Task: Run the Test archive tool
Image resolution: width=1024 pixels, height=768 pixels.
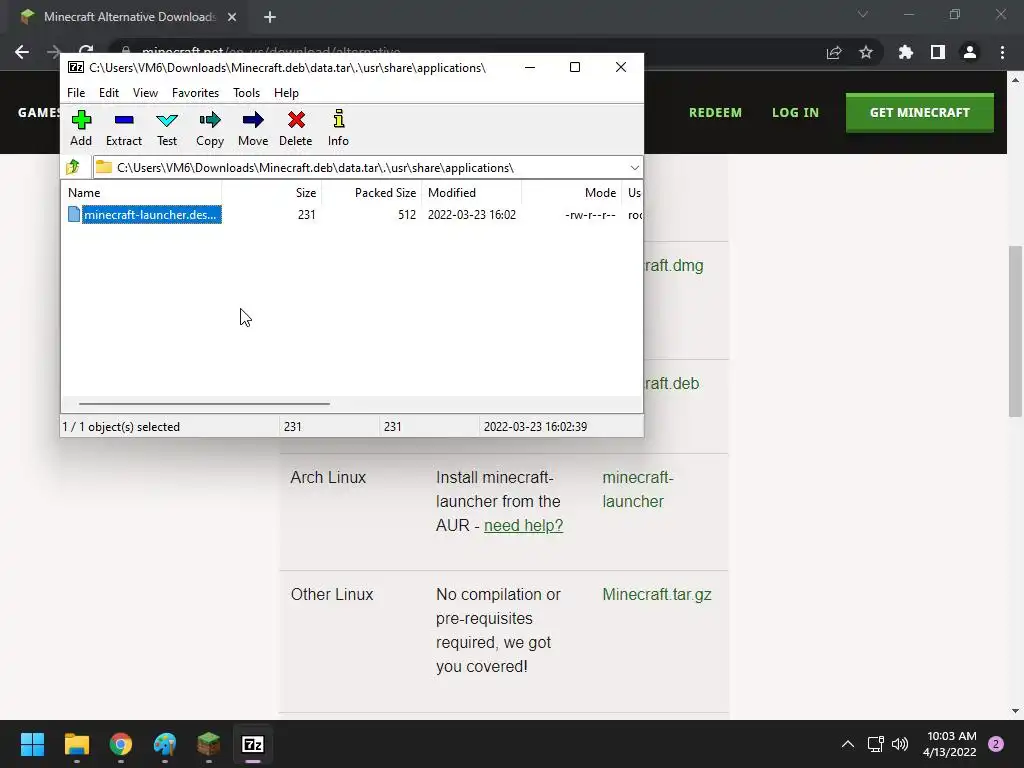Action: [167, 128]
